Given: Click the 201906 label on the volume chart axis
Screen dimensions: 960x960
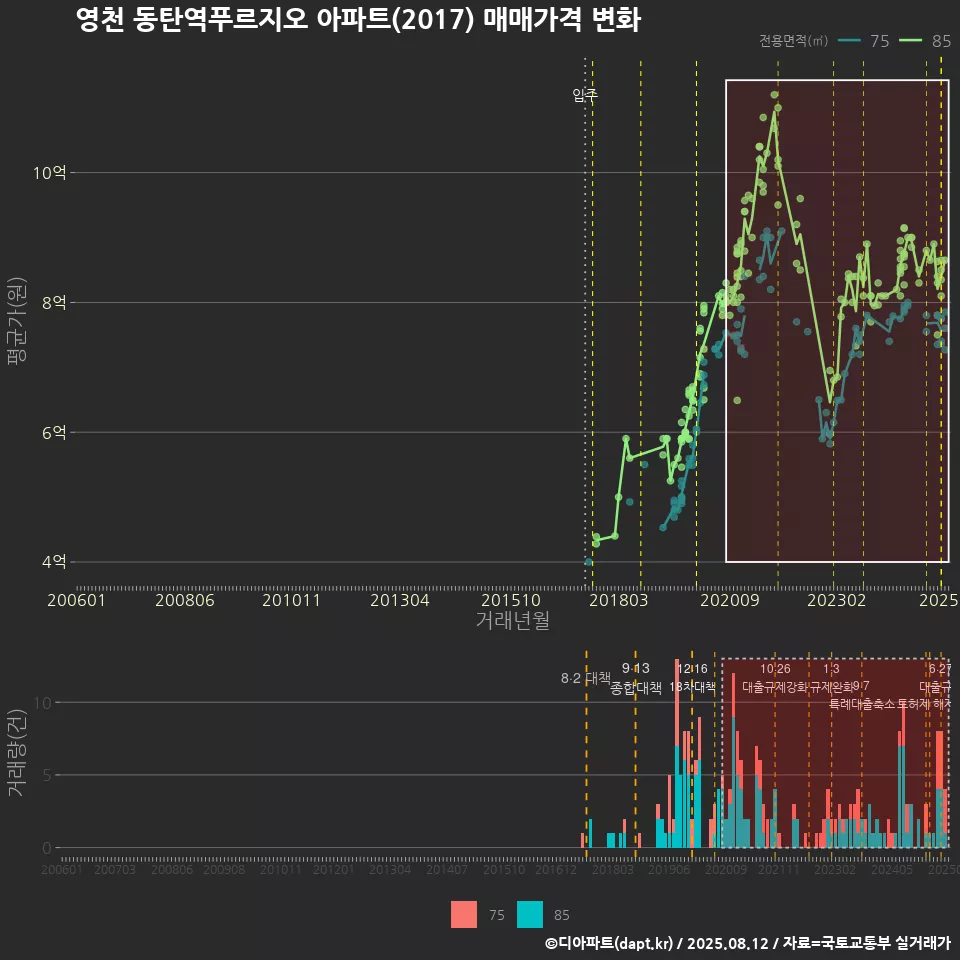Looking at the screenshot, I should [x=669, y=869].
